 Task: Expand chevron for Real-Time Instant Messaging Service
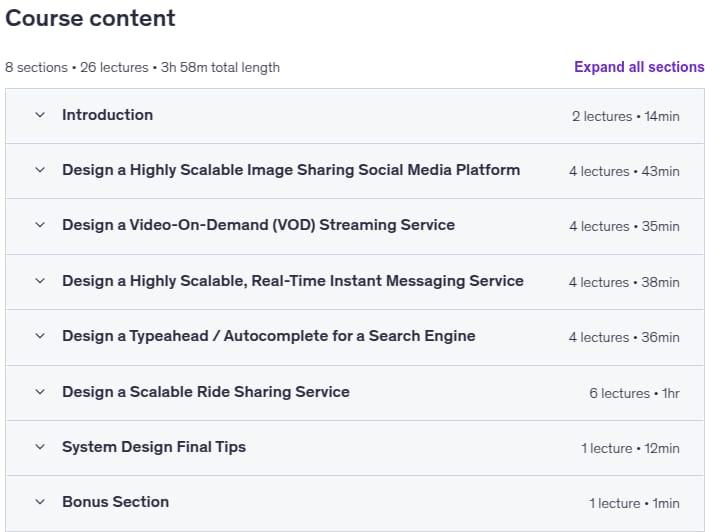(40, 281)
